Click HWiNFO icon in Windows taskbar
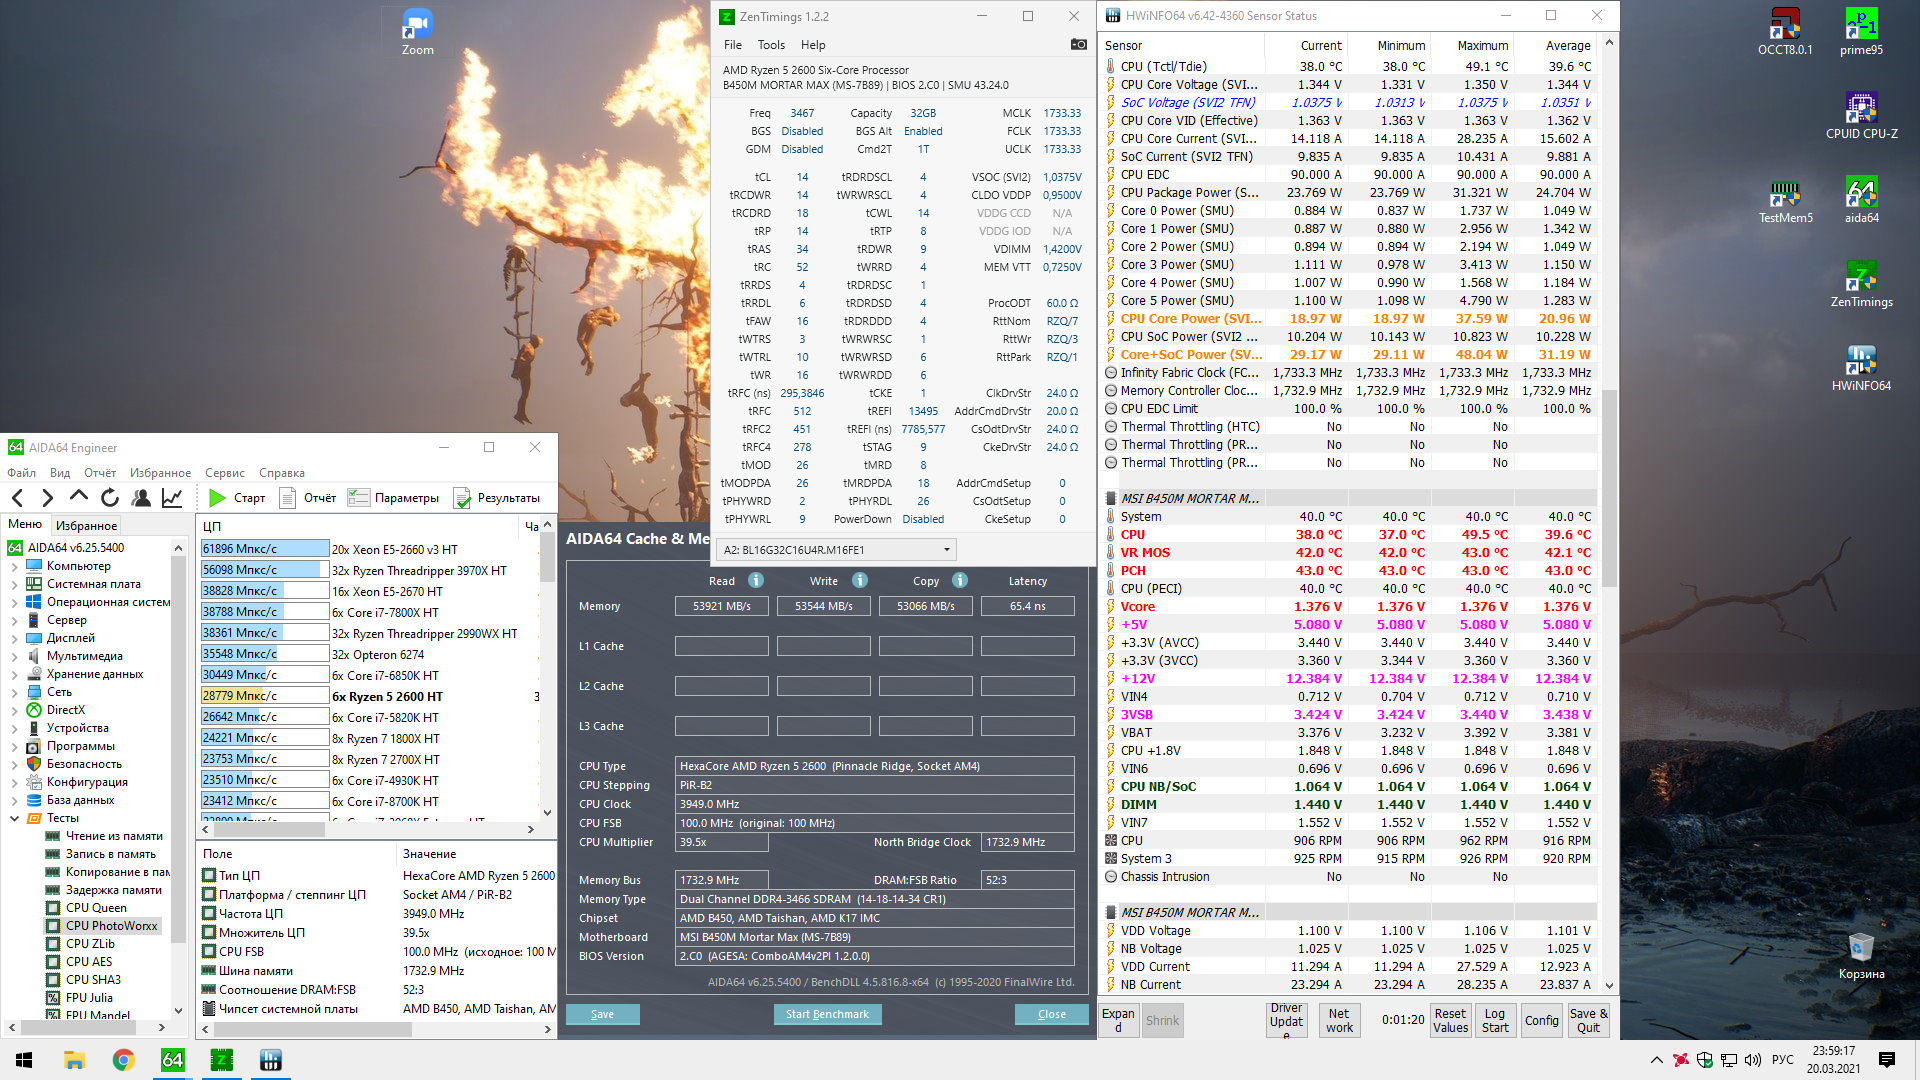The image size is (1920, 1080). (270, 1060)
